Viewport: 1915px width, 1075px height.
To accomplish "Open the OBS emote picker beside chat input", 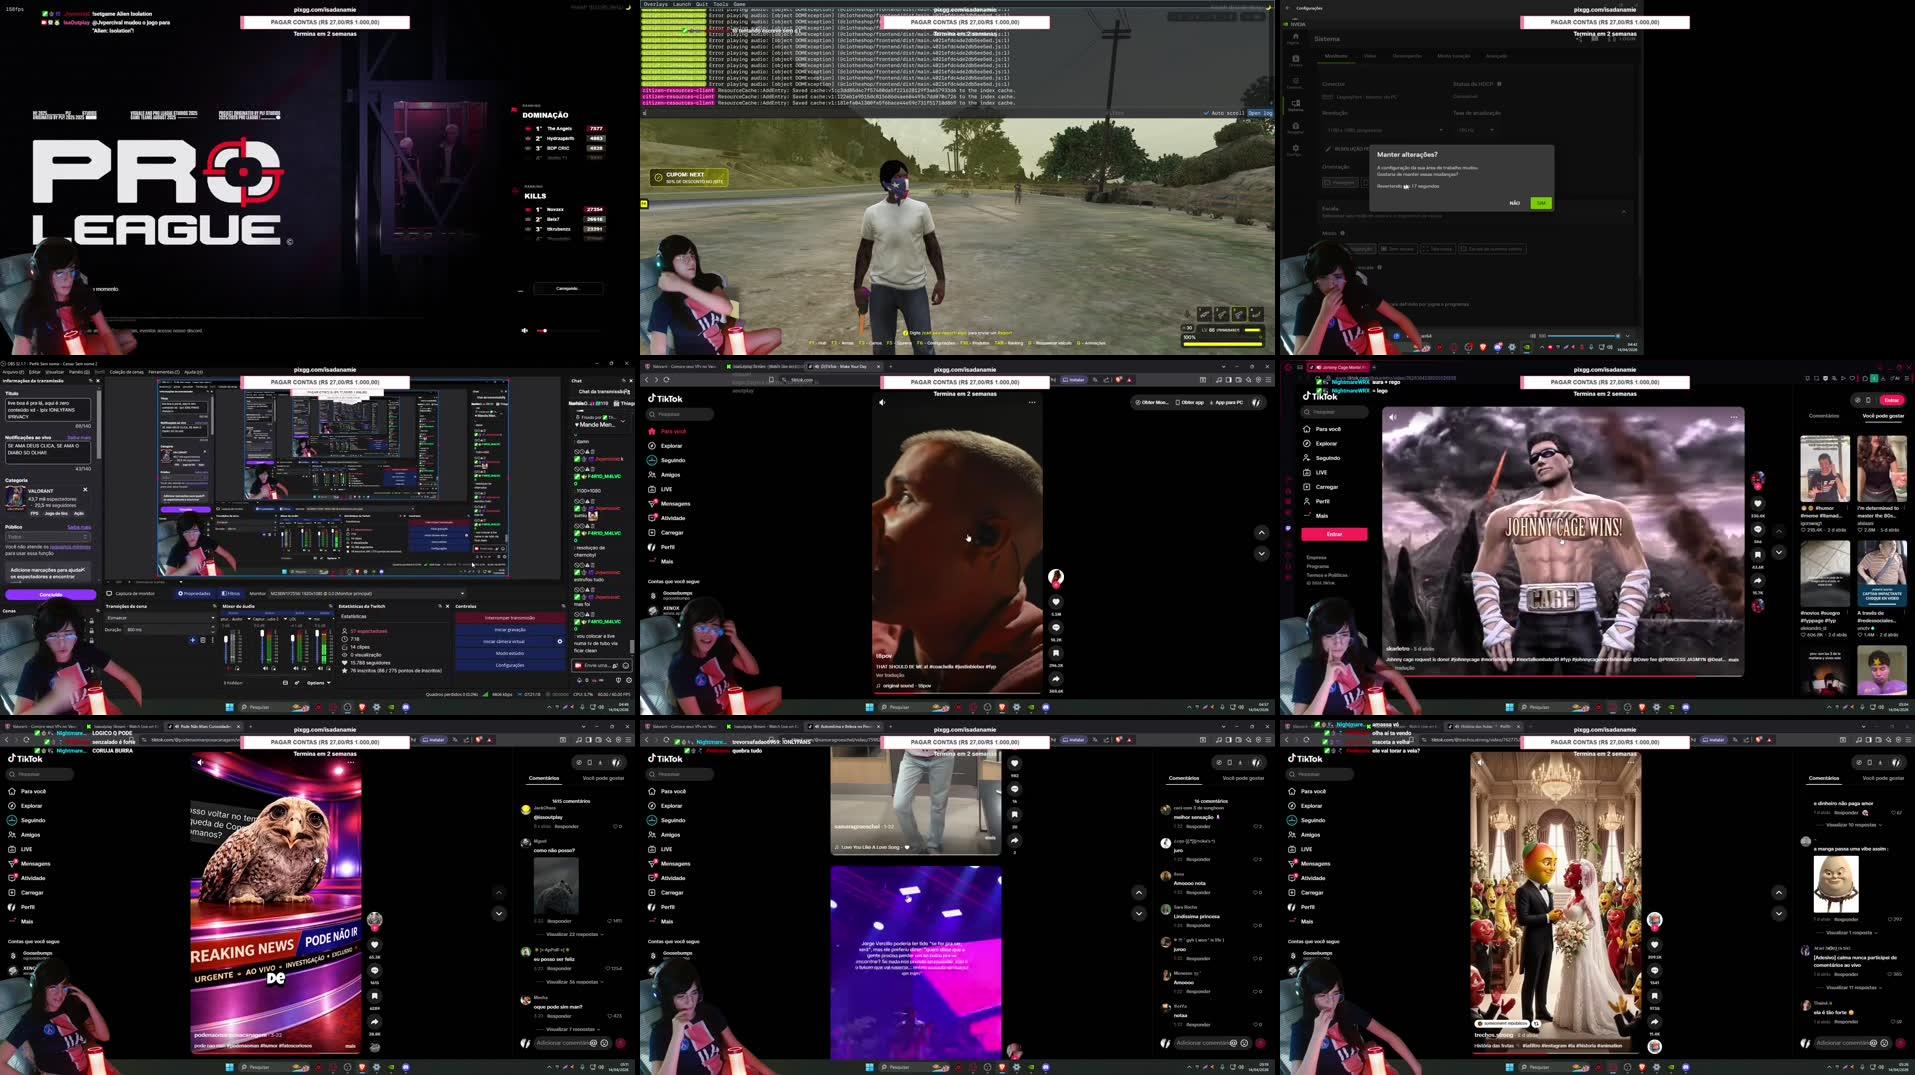I will pyautogui.click(x=626, y=665).
